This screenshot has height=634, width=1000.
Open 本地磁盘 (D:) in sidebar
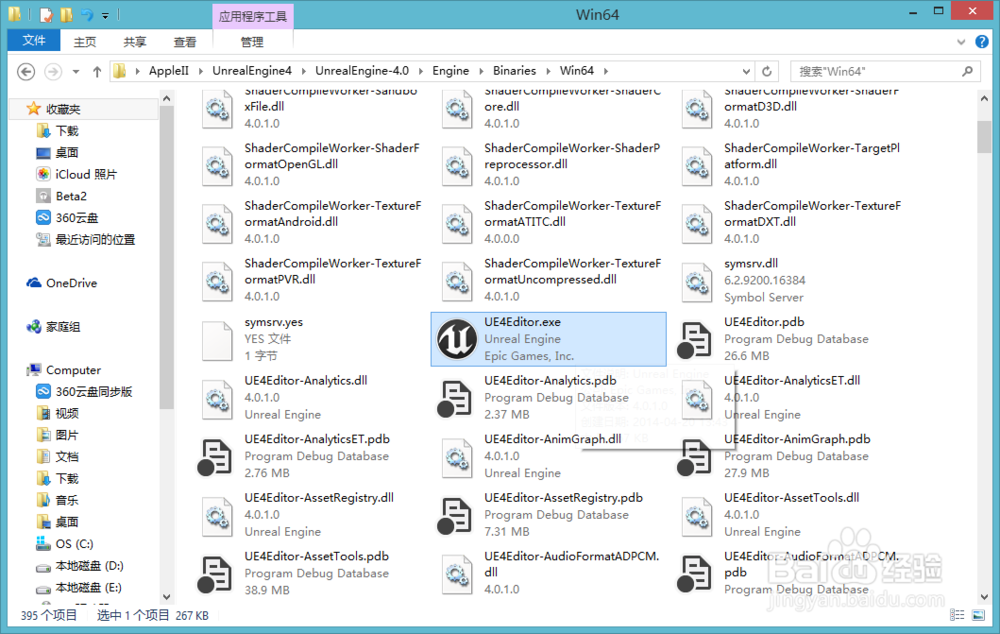coord(89,566)
